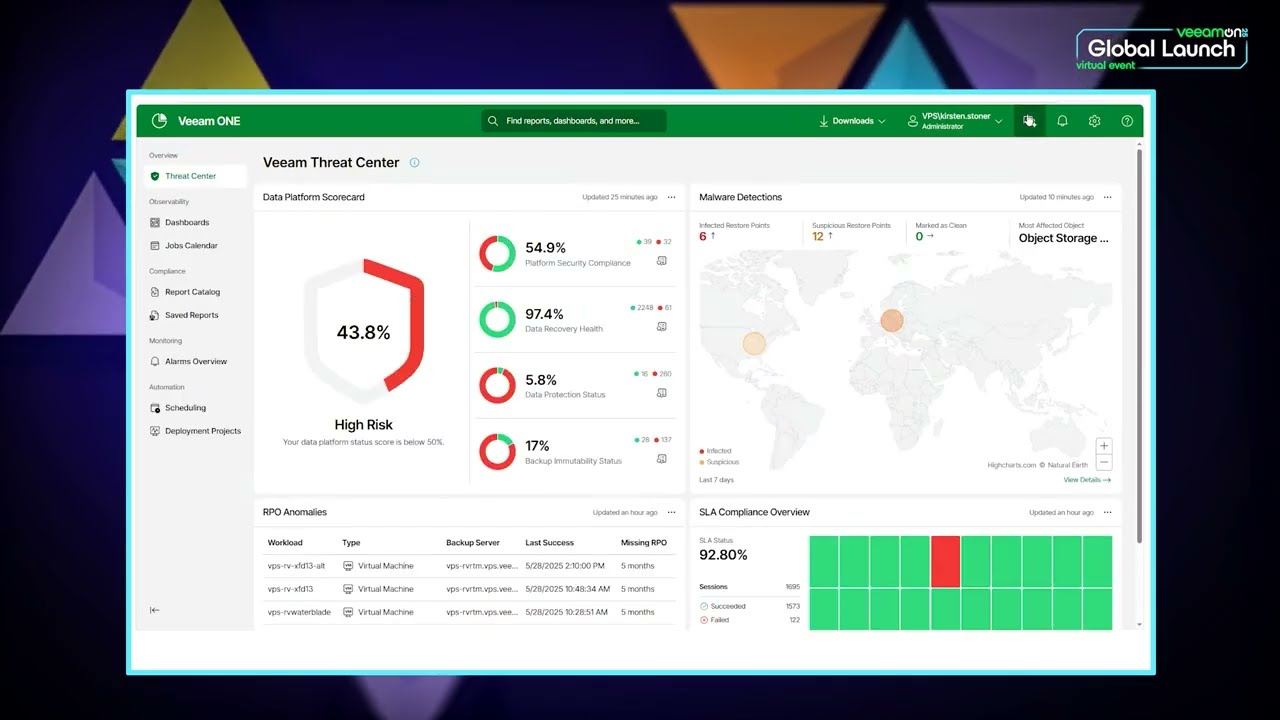Click the Data Protection Status donut chart
The image size is (1280, 720).
[x=497, y=385]
